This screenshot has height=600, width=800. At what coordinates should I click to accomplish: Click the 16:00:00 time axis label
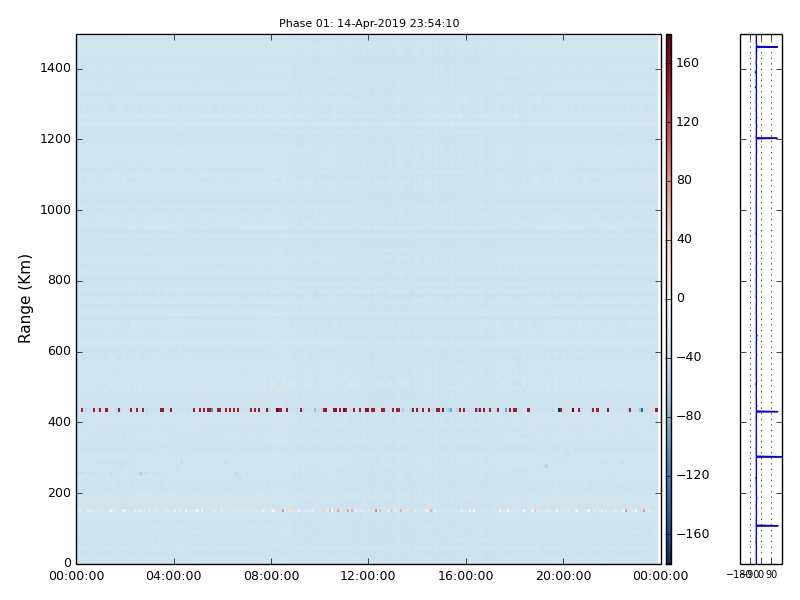point(466,576)
